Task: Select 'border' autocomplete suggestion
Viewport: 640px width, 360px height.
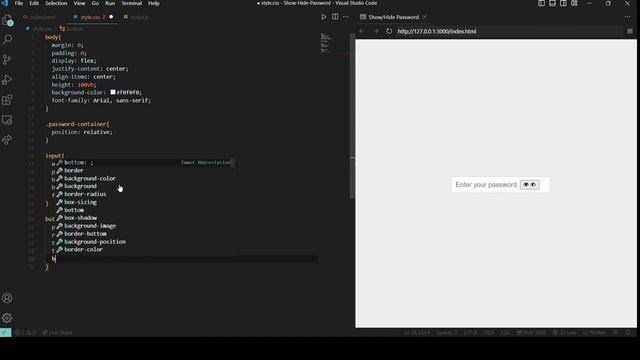Action: 145,170
